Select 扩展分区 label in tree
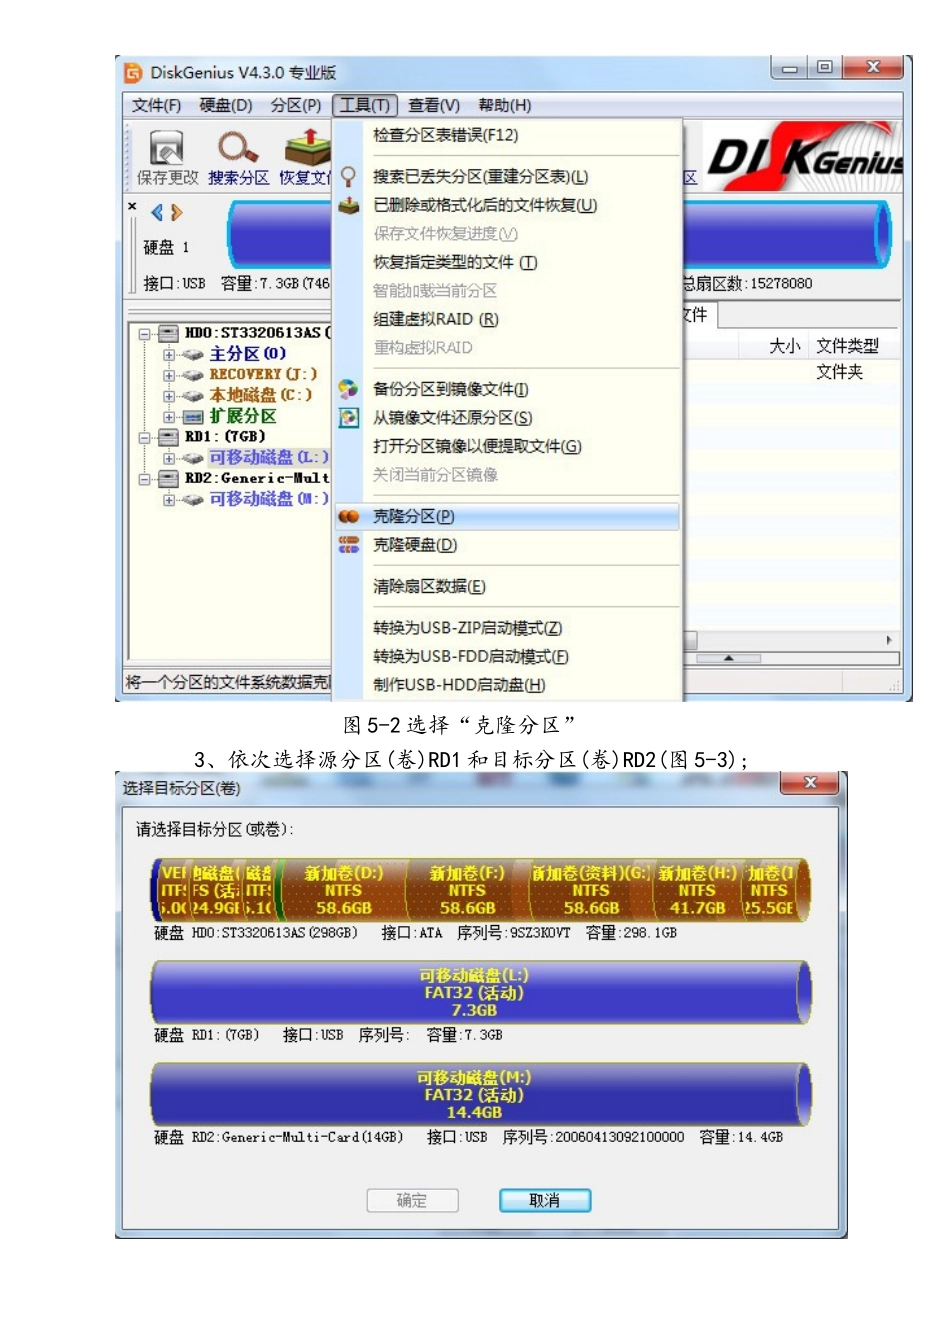 (242, 416)
